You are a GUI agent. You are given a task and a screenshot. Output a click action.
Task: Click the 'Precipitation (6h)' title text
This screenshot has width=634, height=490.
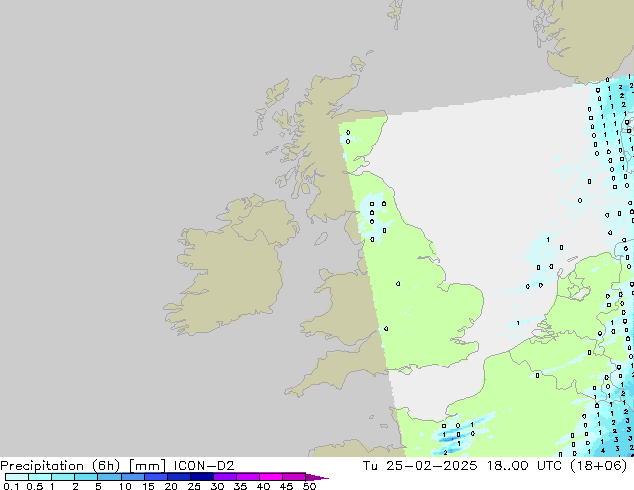click(60, 466)
